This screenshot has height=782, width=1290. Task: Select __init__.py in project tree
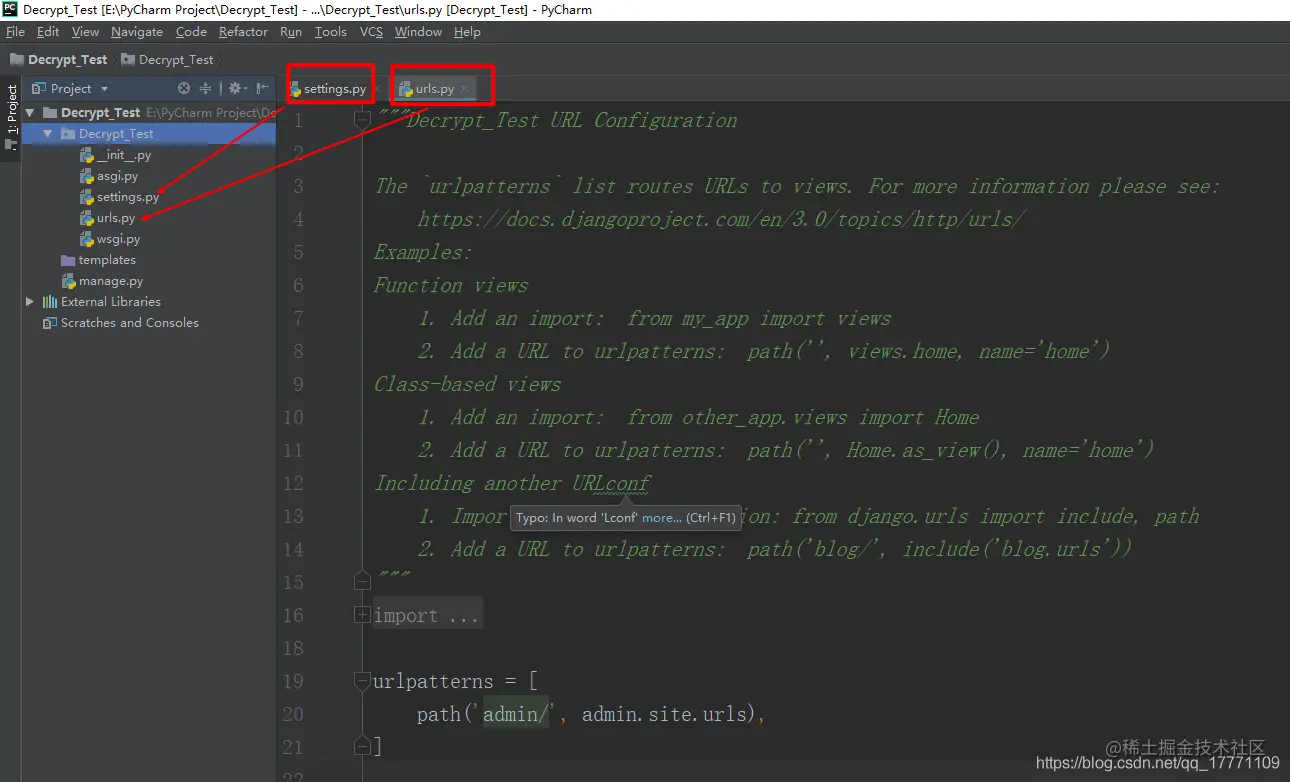pos(125,155)
